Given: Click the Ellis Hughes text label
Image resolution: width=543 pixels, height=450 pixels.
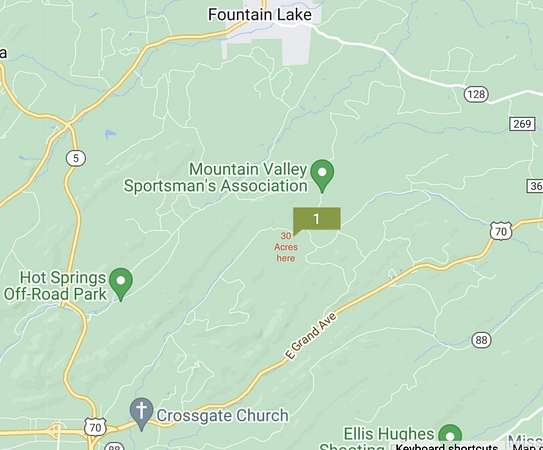Looking at the screenshot, I should click(x=389, y=434).
